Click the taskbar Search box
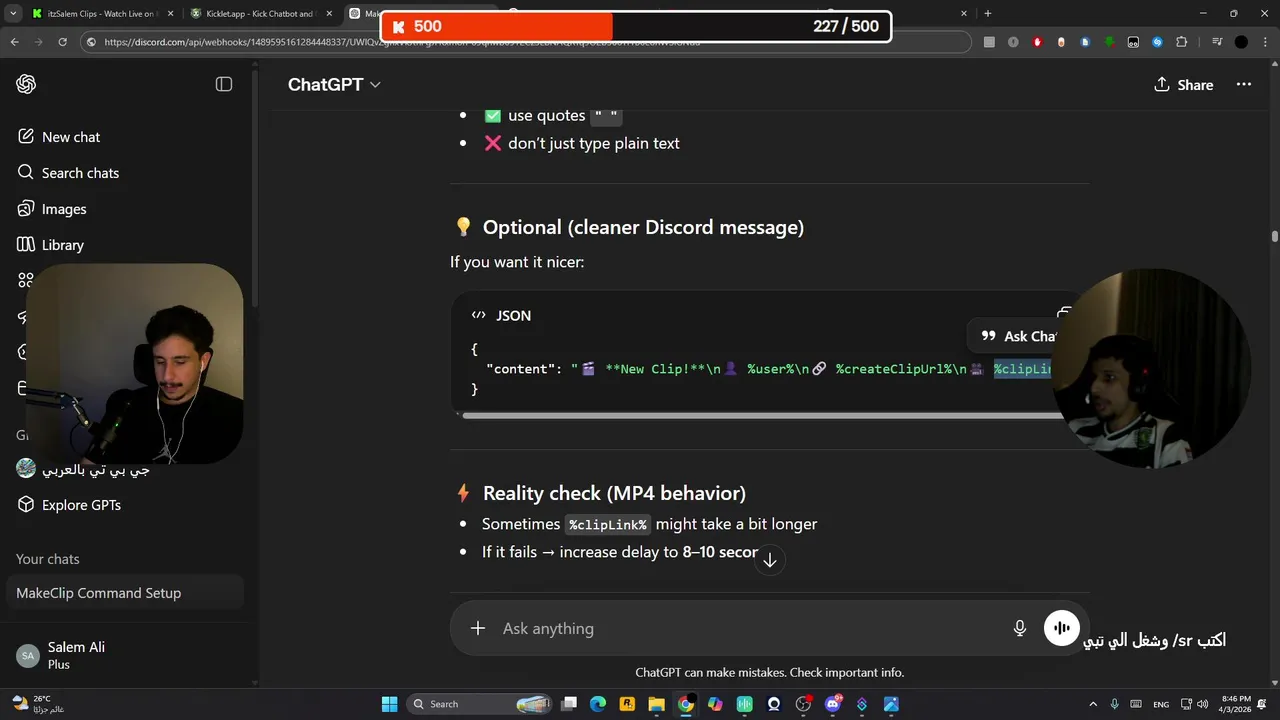This screenshot has width=1280, height=720. (481, 704)
